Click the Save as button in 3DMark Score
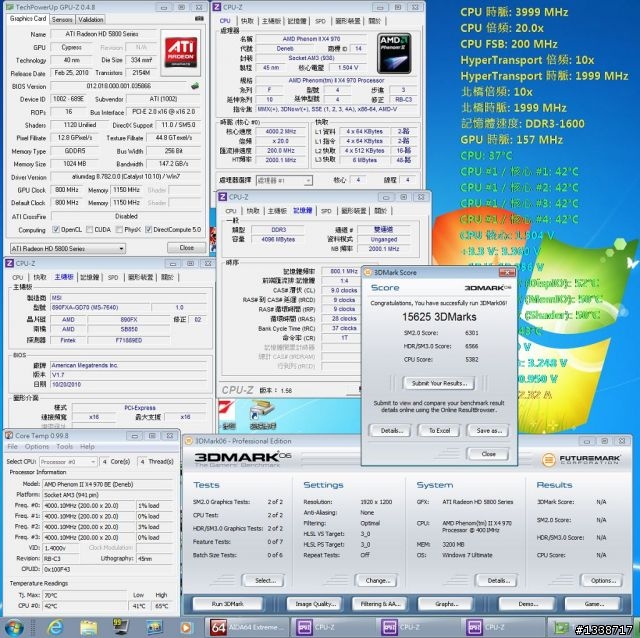 (488, 430)
